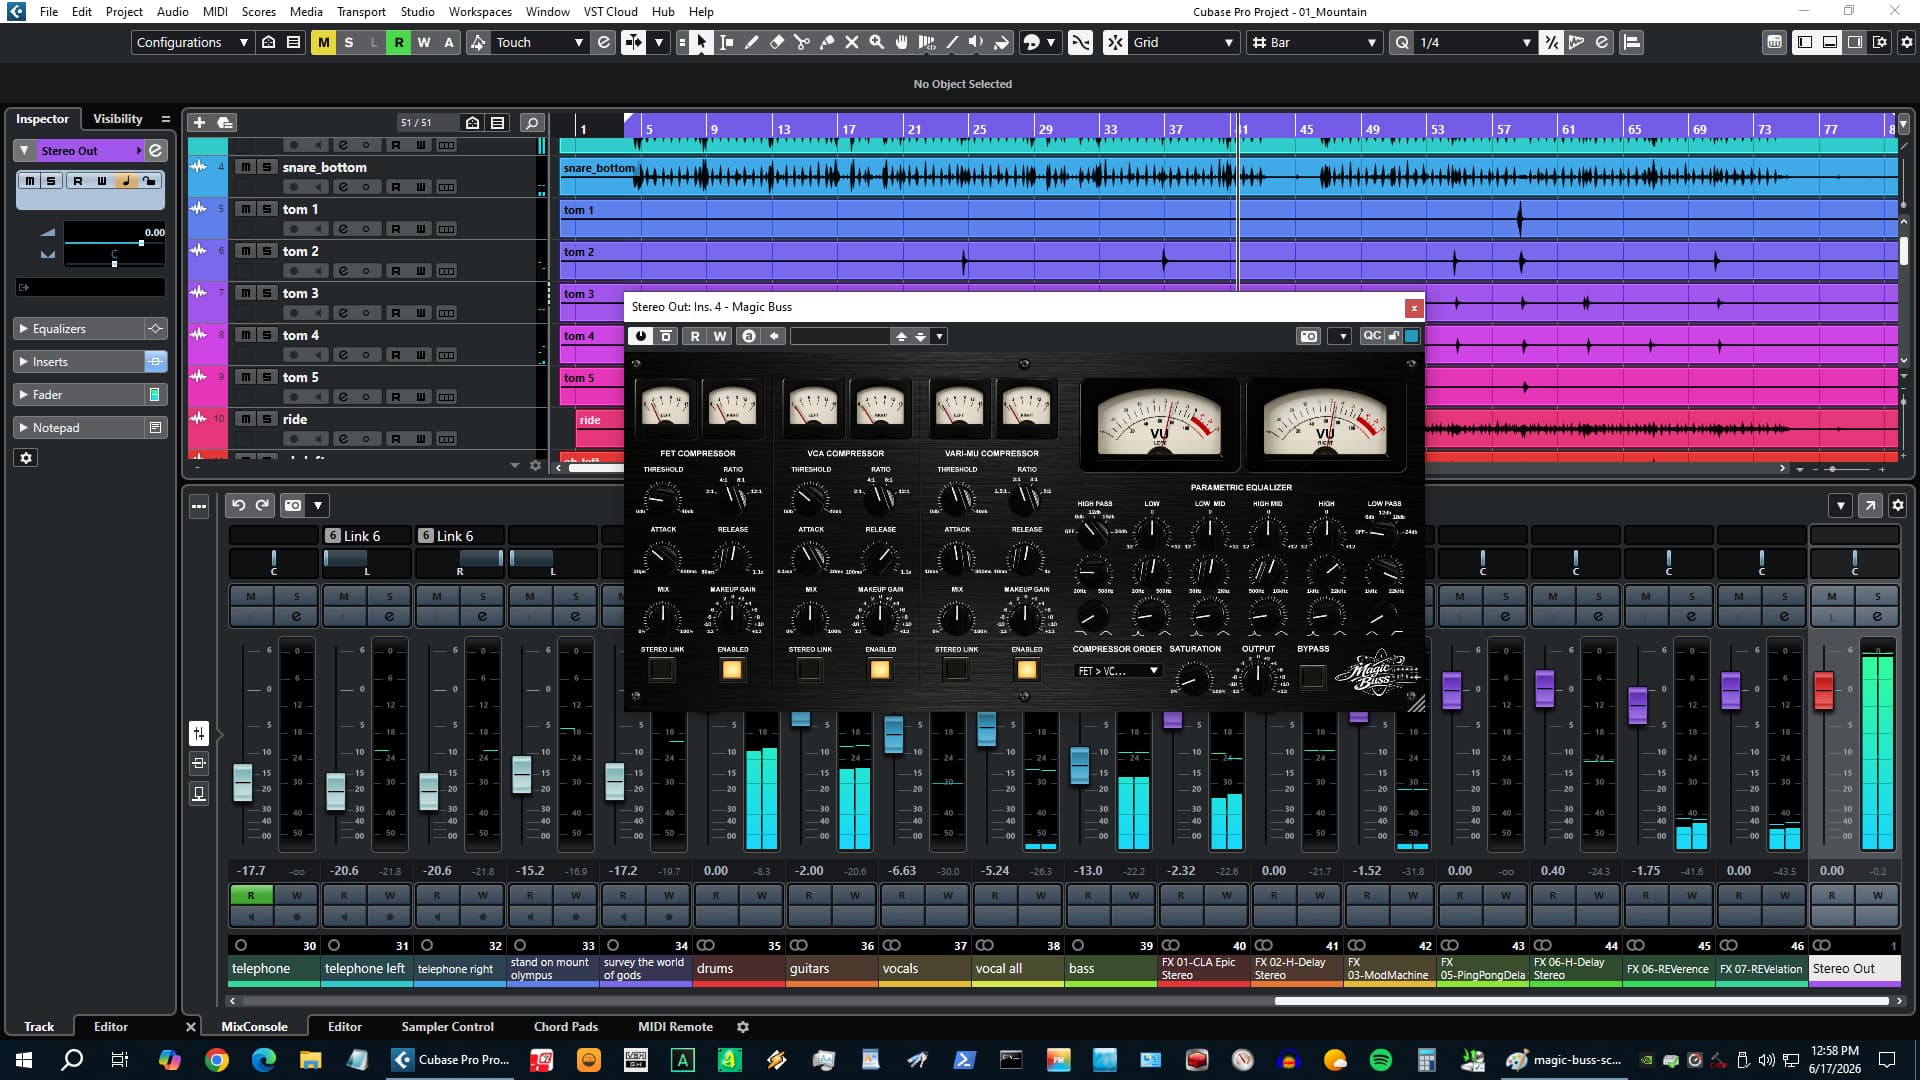The image size is (1920, 1080).
Task: Expand the Equalizers inspector section
Action: click(79, 329)
